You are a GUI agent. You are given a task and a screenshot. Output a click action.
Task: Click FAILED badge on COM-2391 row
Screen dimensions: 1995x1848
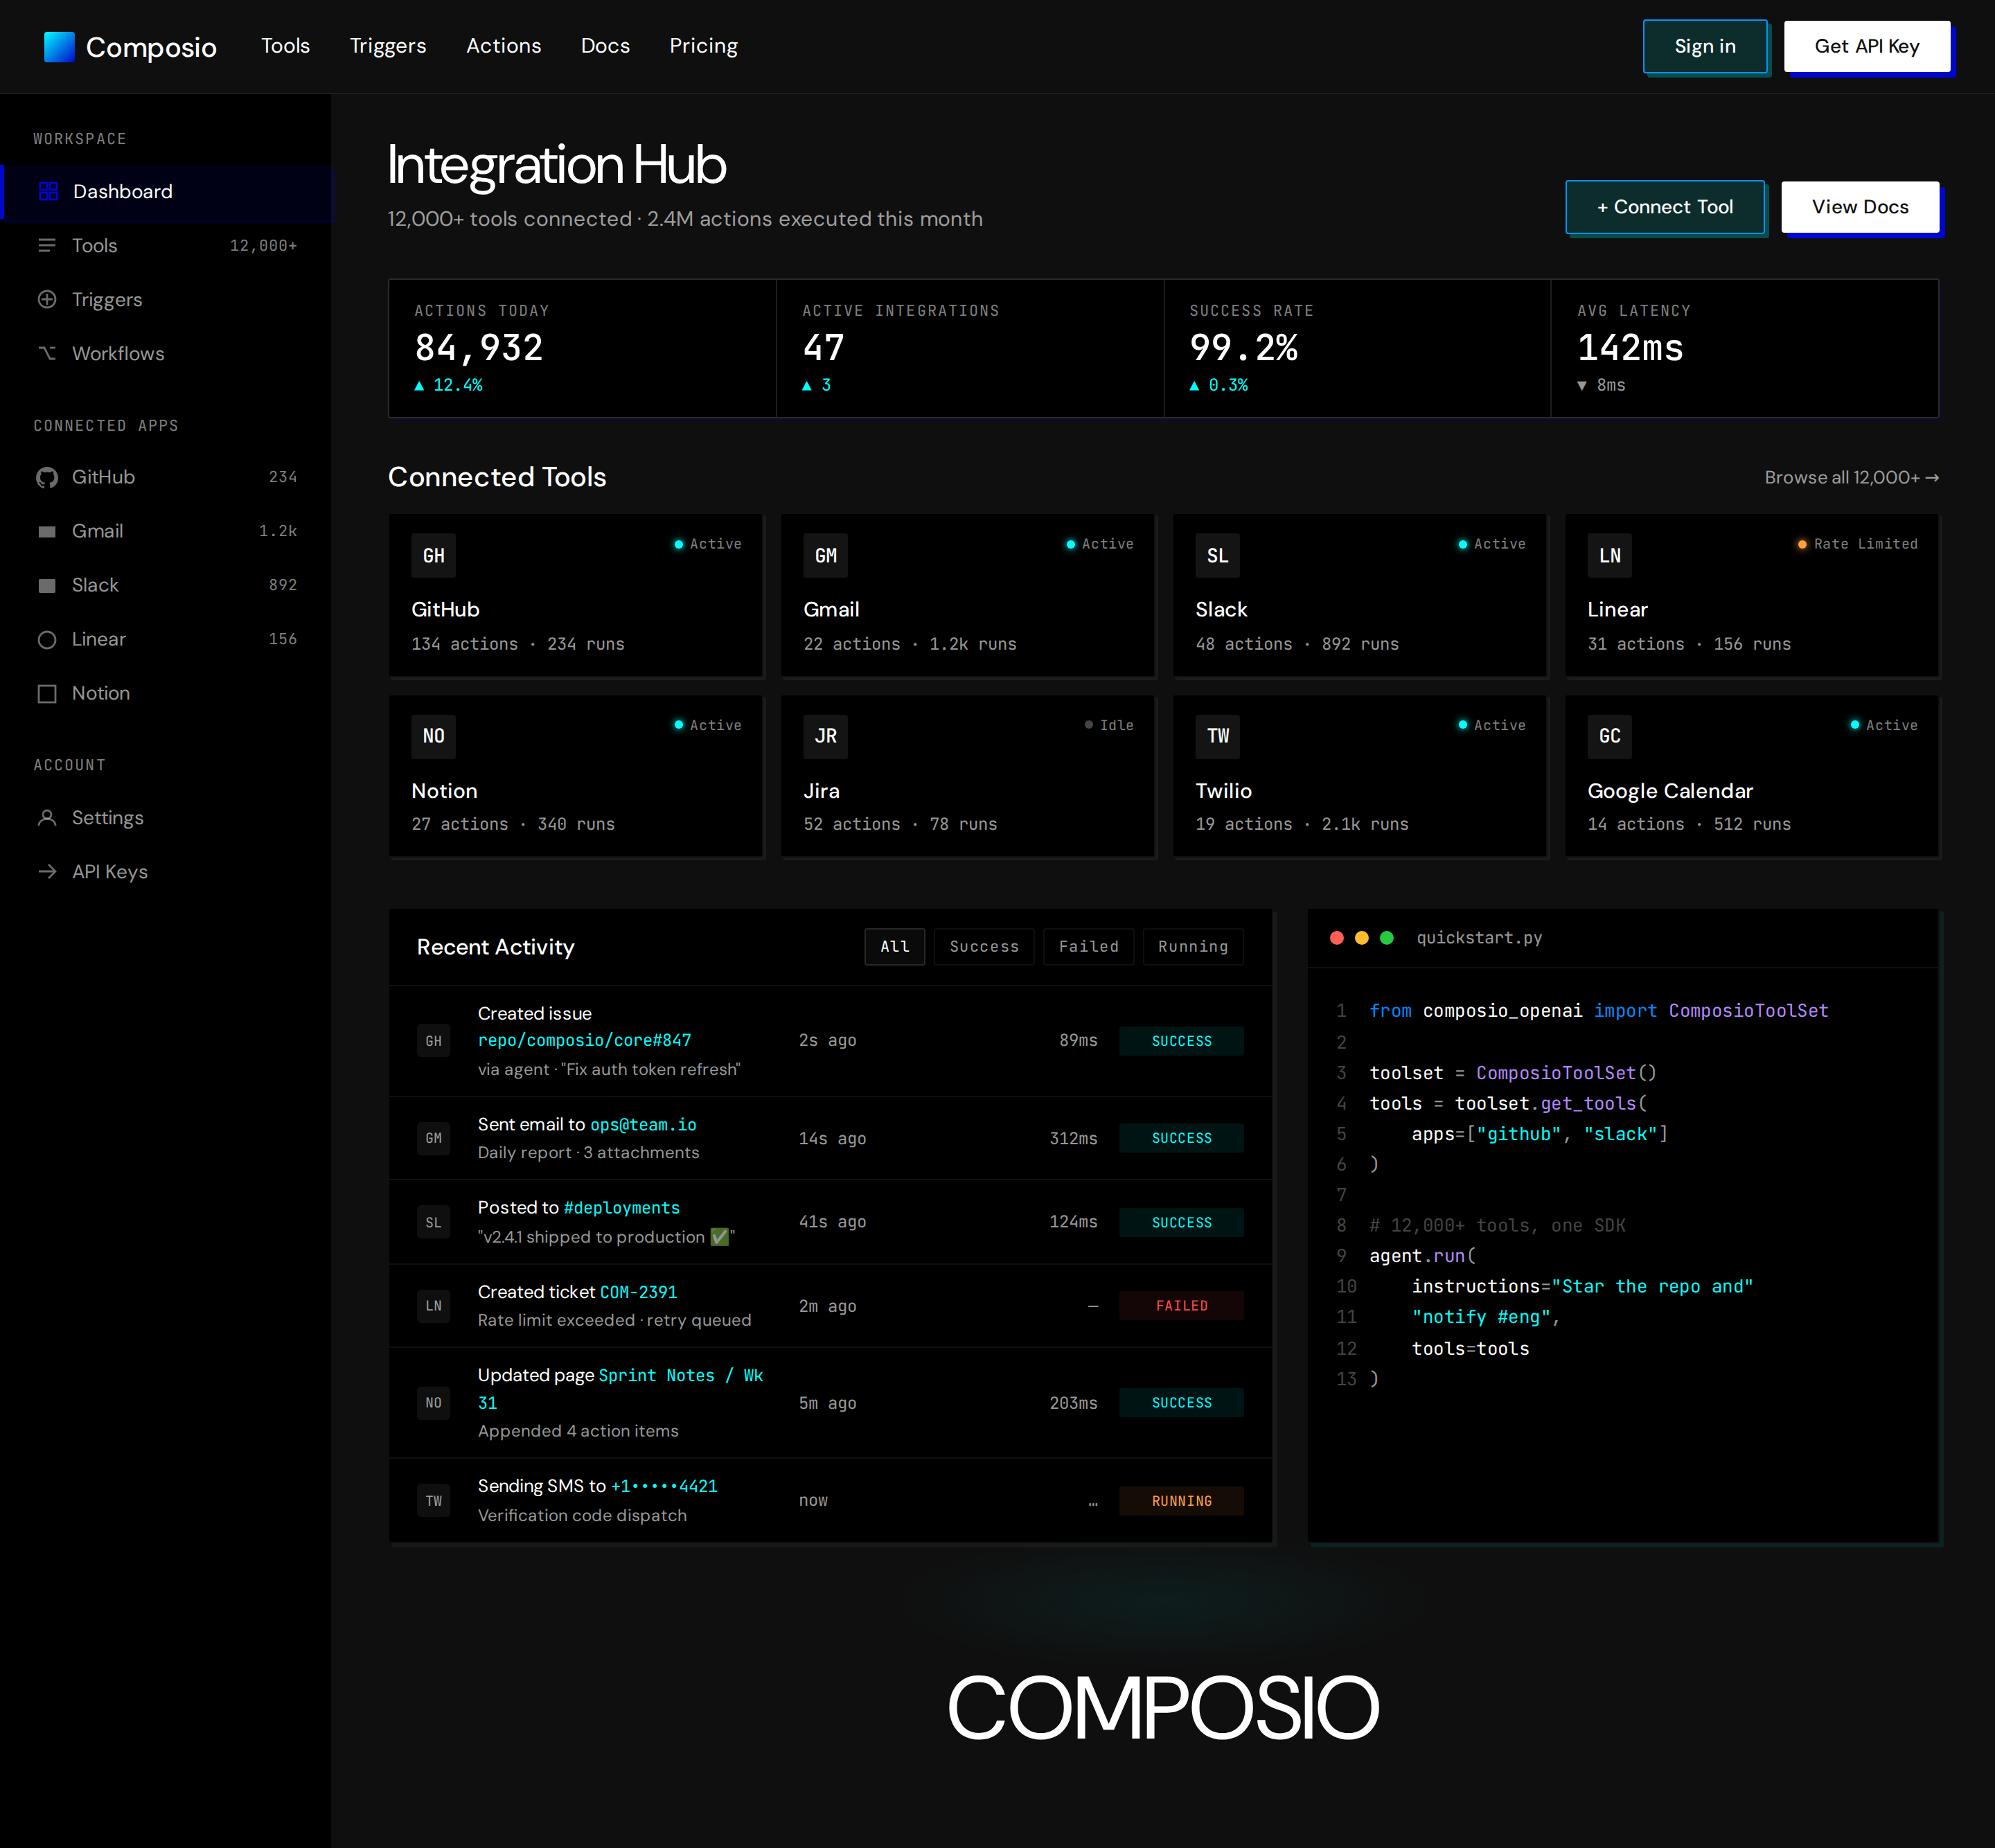pyautogui.click(x=1181, y=1306)
